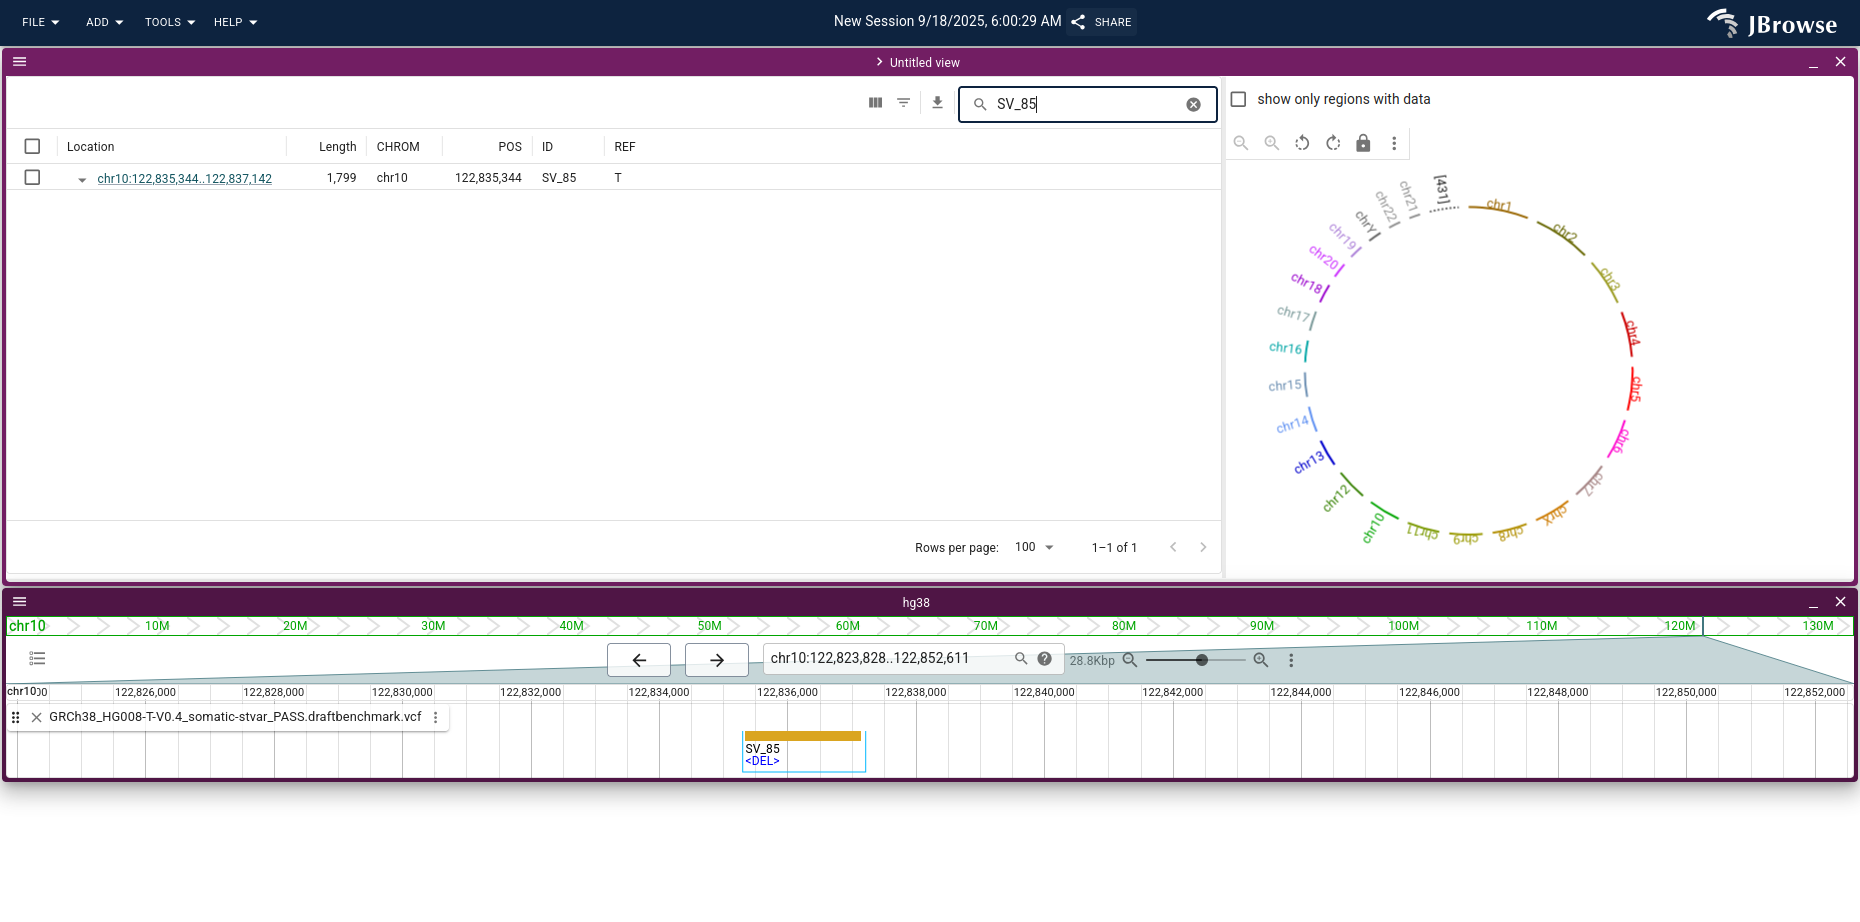Open the ADD menu
The height and width of the screenshot is (922, 1860).
[104, 22]
